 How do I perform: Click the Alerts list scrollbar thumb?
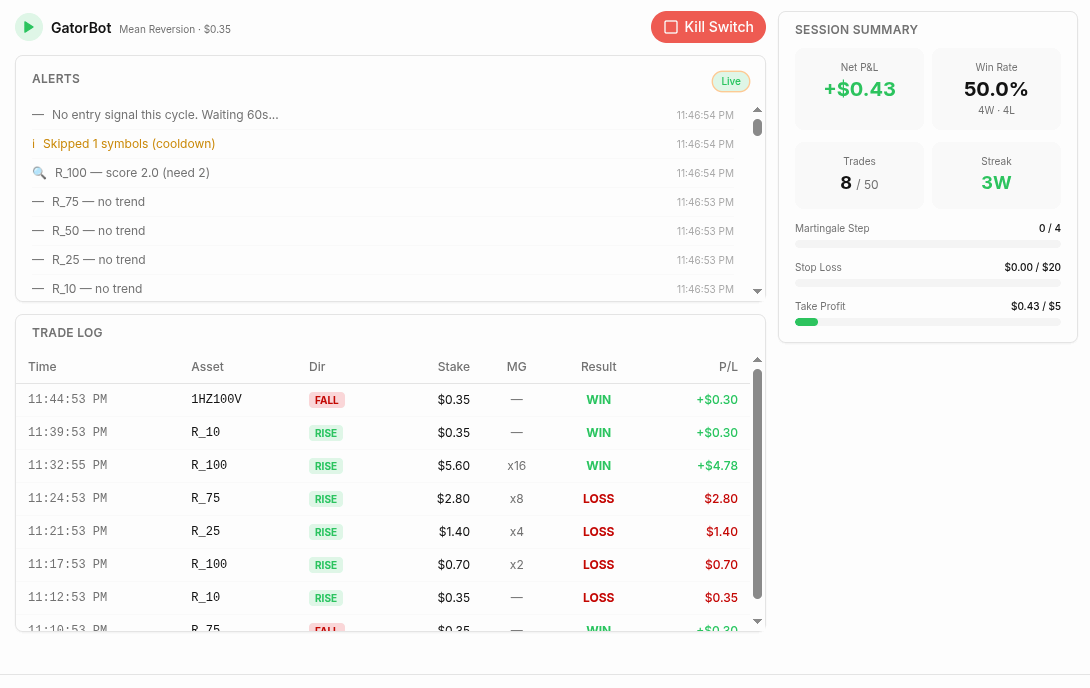758,127
